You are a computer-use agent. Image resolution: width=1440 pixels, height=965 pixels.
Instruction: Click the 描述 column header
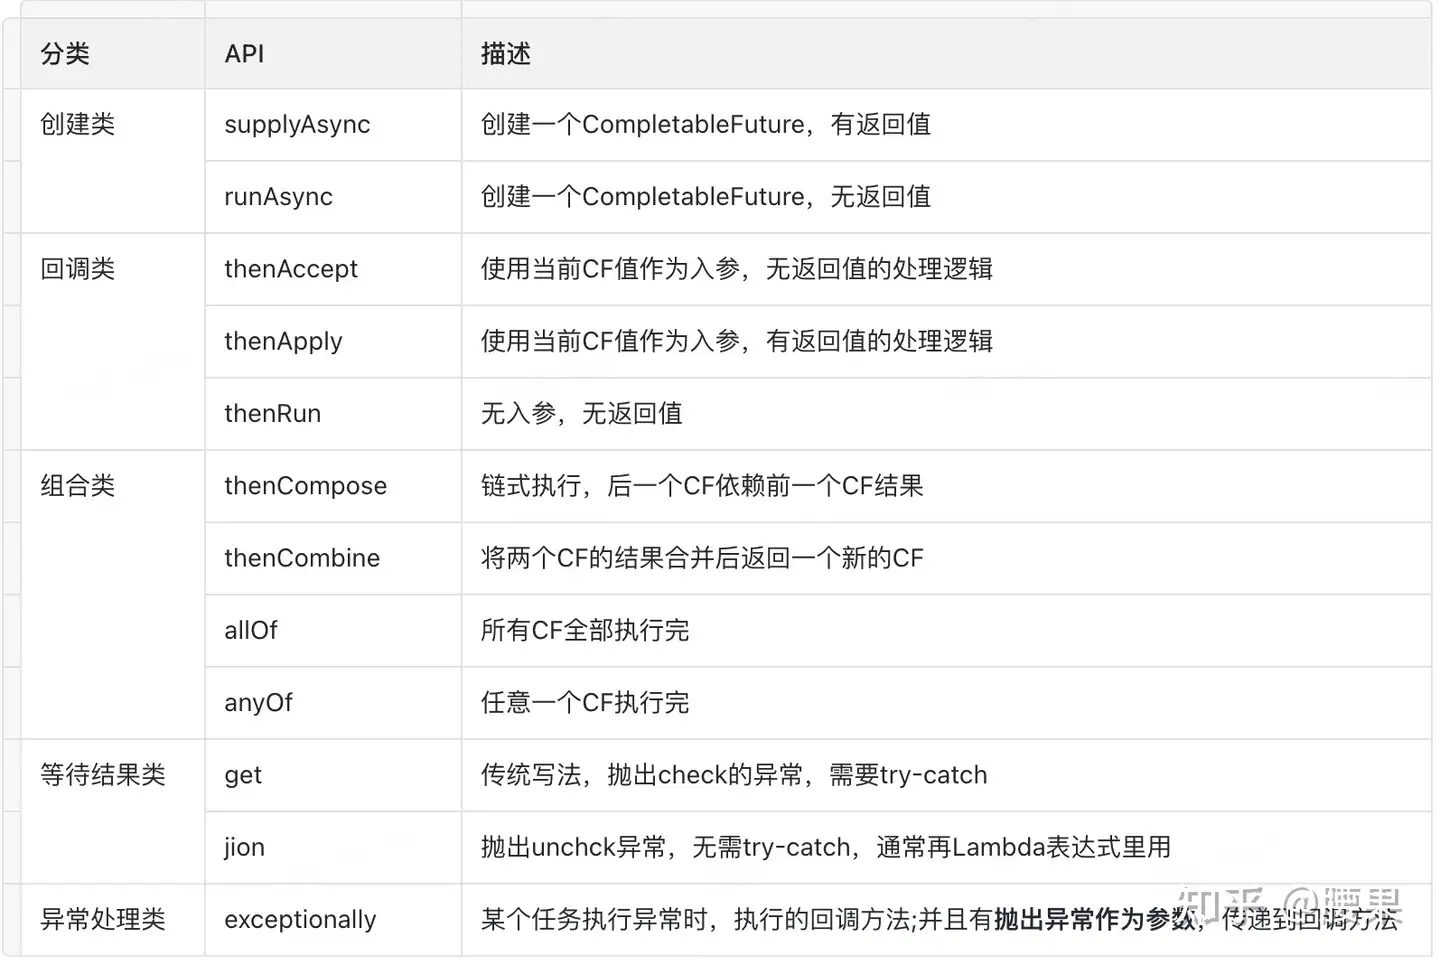pyautogui.click(x=505, y=54)
